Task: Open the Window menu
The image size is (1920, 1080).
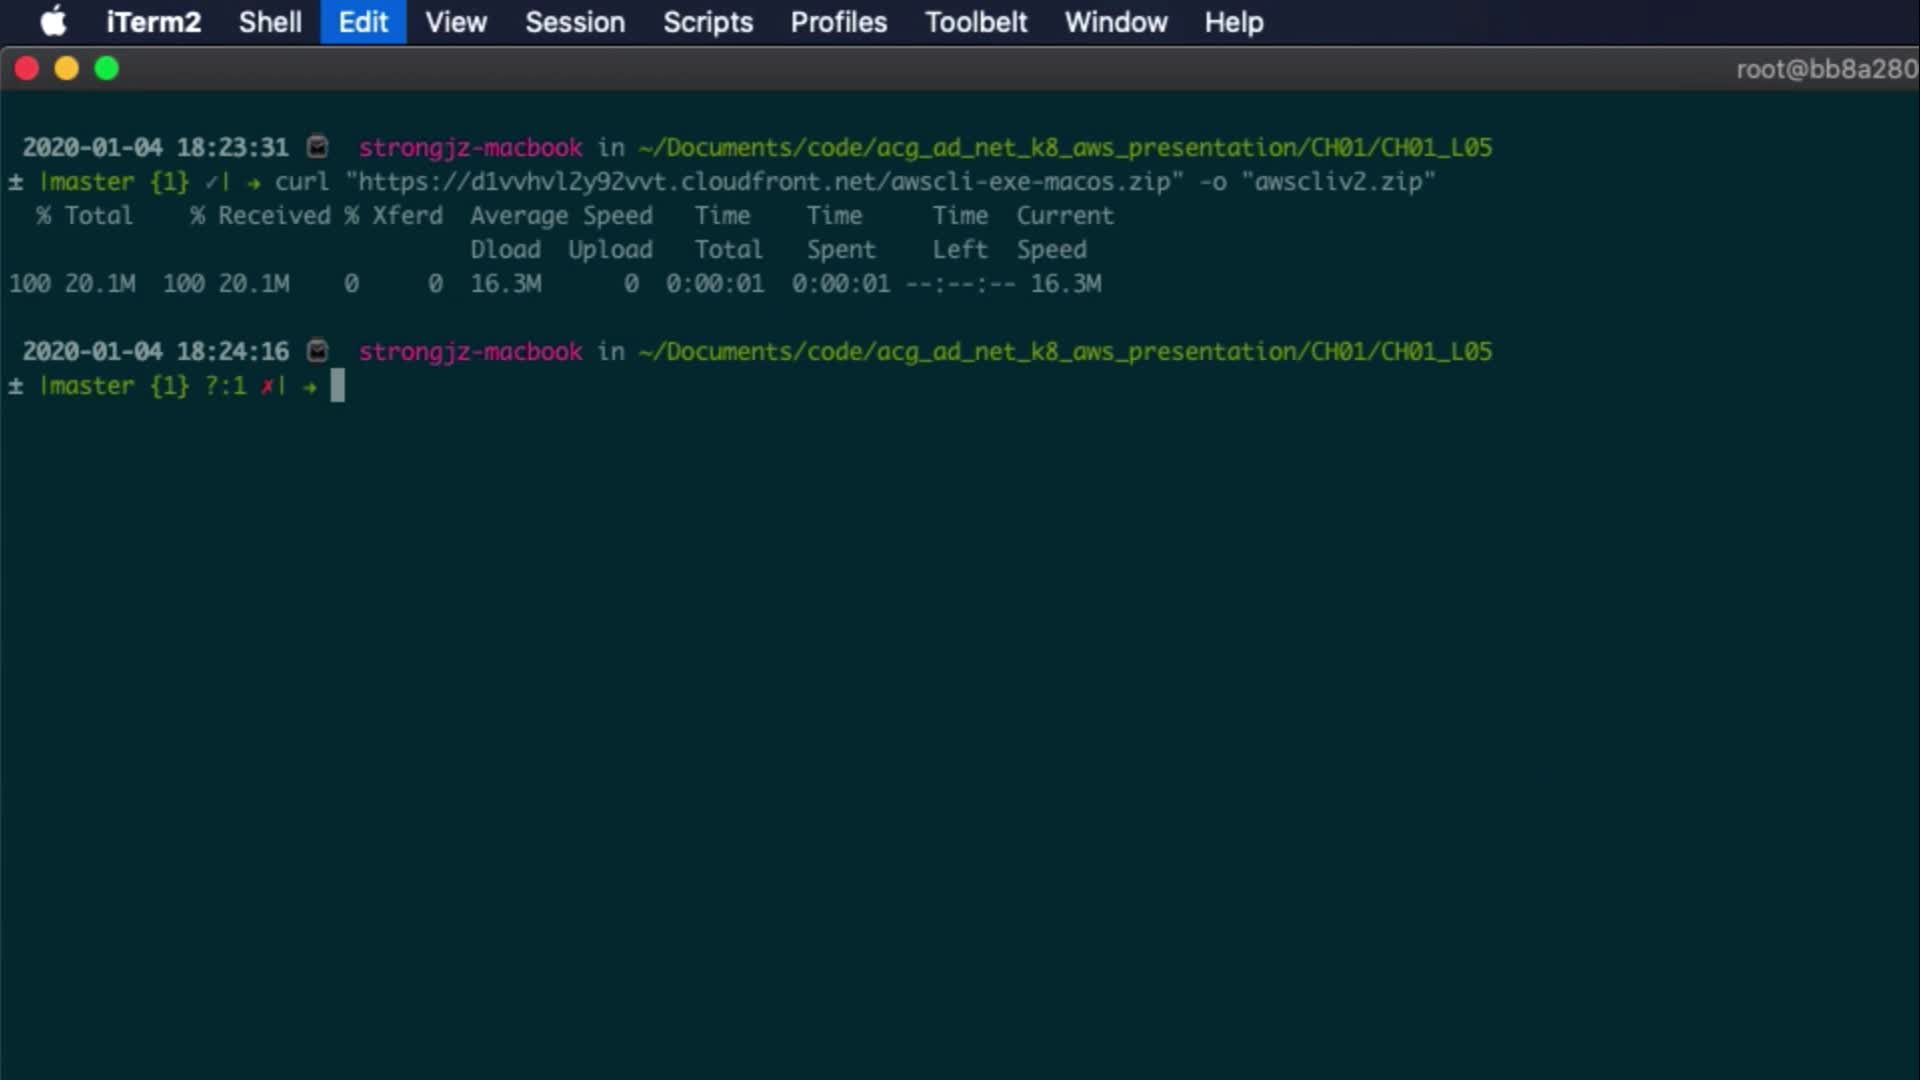Action: click(1116, 22)
